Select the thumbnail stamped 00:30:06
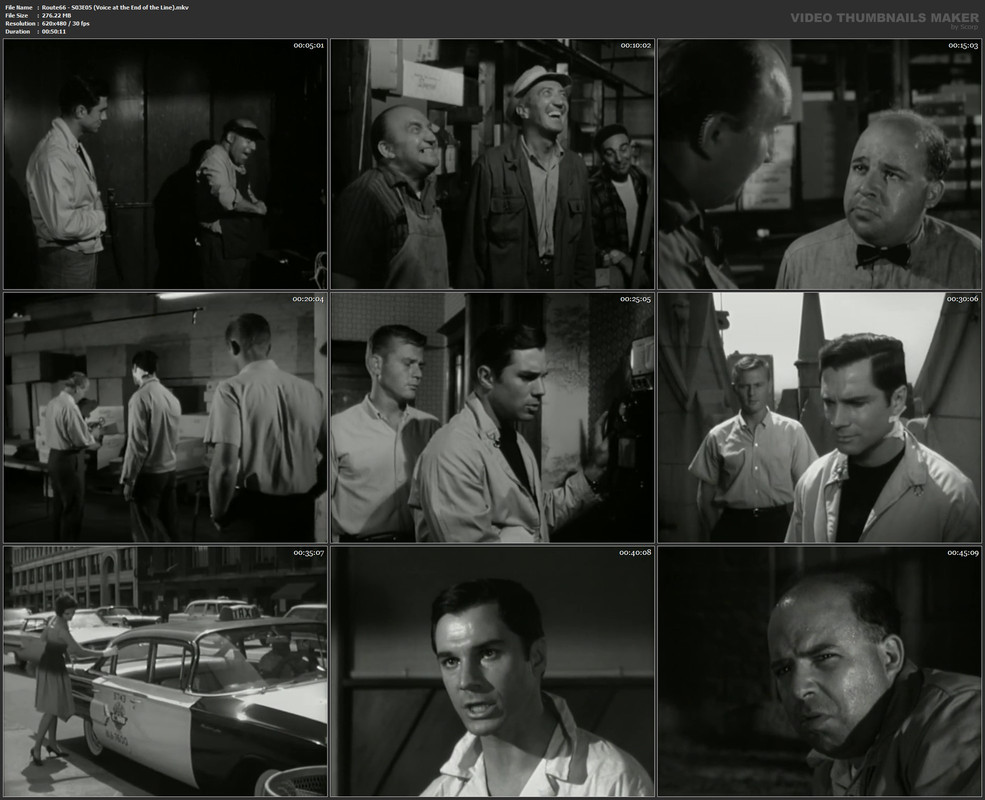Screen dimensions: 985x800 coord(819,418)
